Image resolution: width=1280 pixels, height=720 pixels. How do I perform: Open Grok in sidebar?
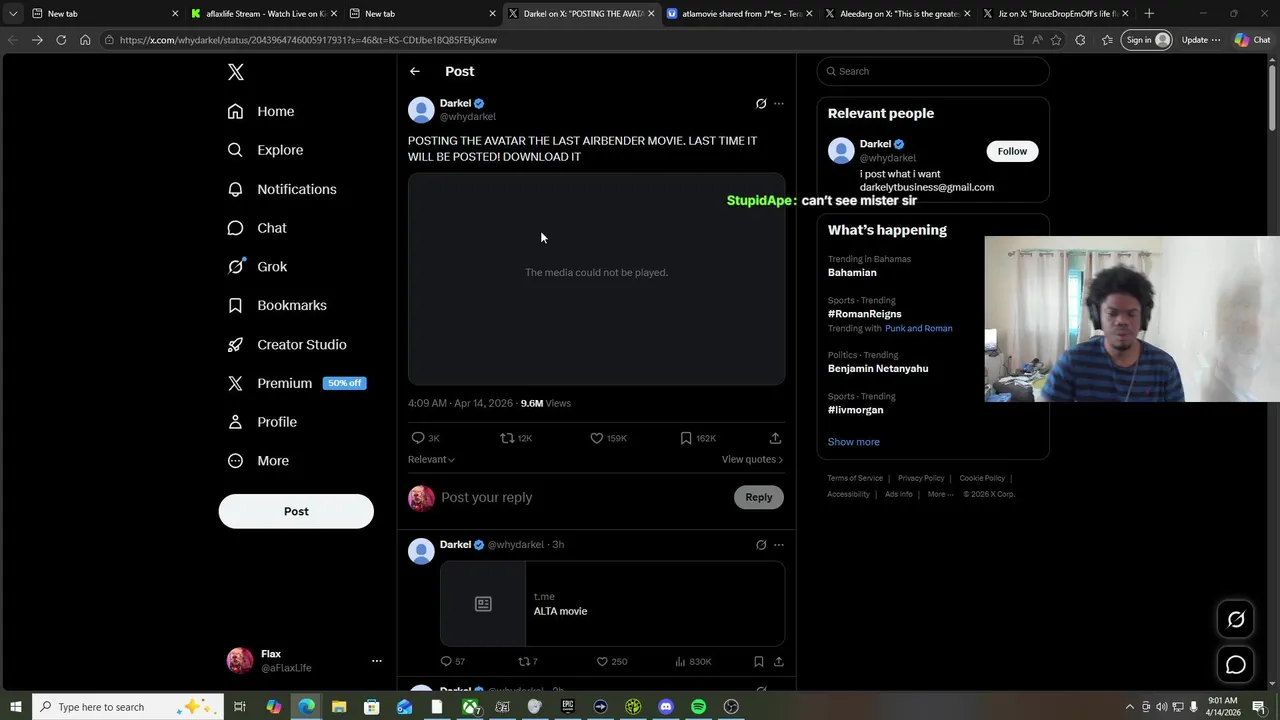[257, 267]
